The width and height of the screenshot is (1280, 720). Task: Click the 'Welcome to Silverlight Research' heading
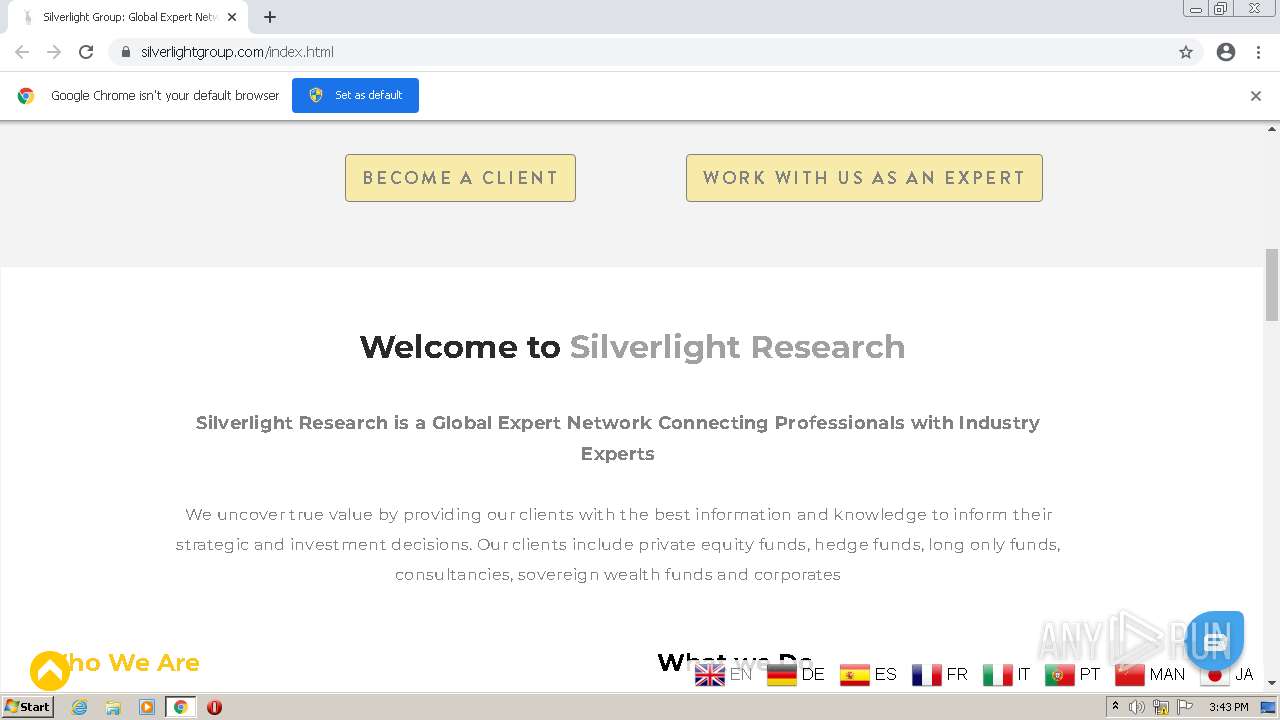pyautogui.click(x=632, y=347)
